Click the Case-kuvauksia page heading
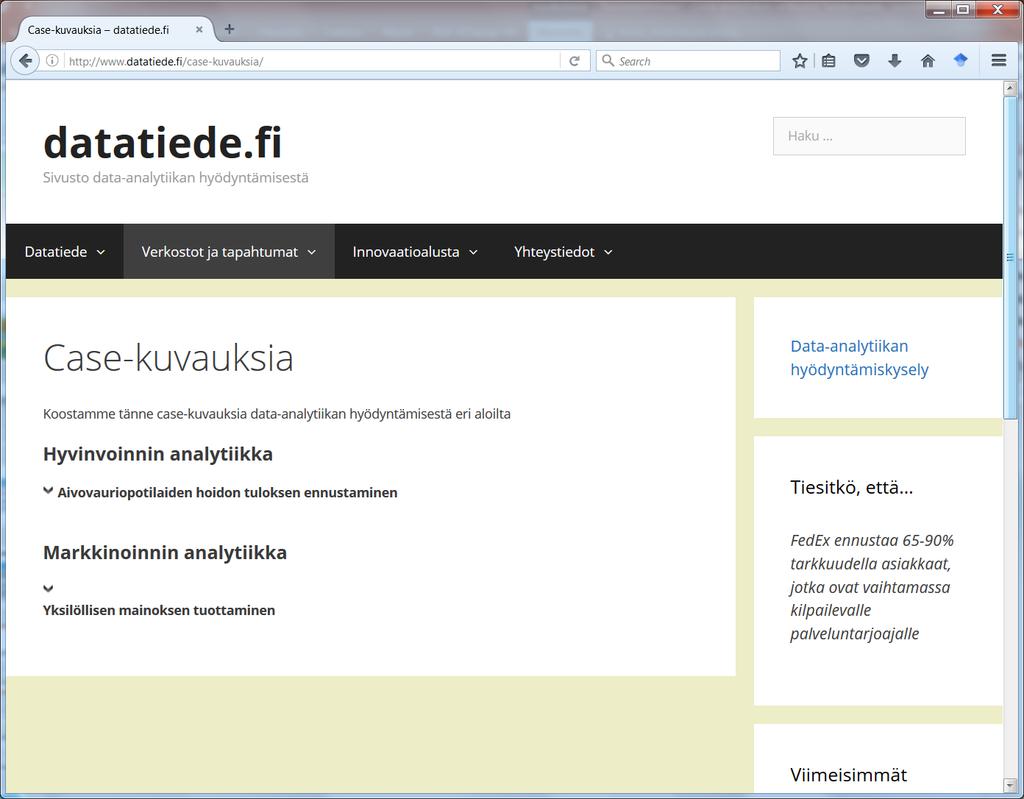 click(x=168, y=357)
